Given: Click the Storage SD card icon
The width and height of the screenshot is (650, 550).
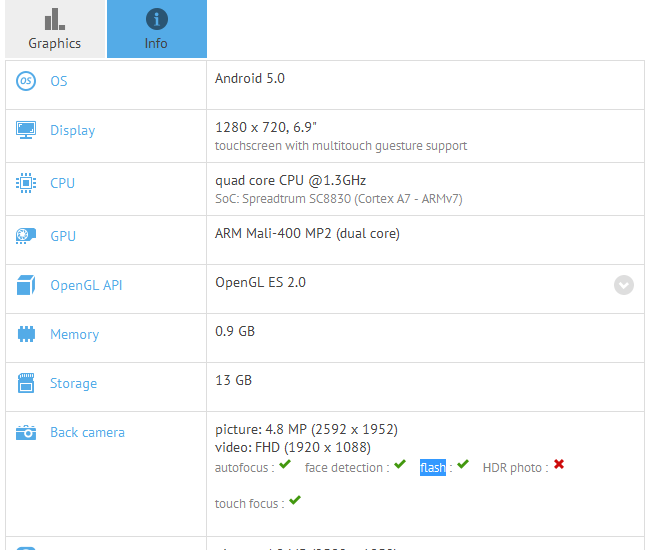Looking at the screenshot, I should click(26, 383).
